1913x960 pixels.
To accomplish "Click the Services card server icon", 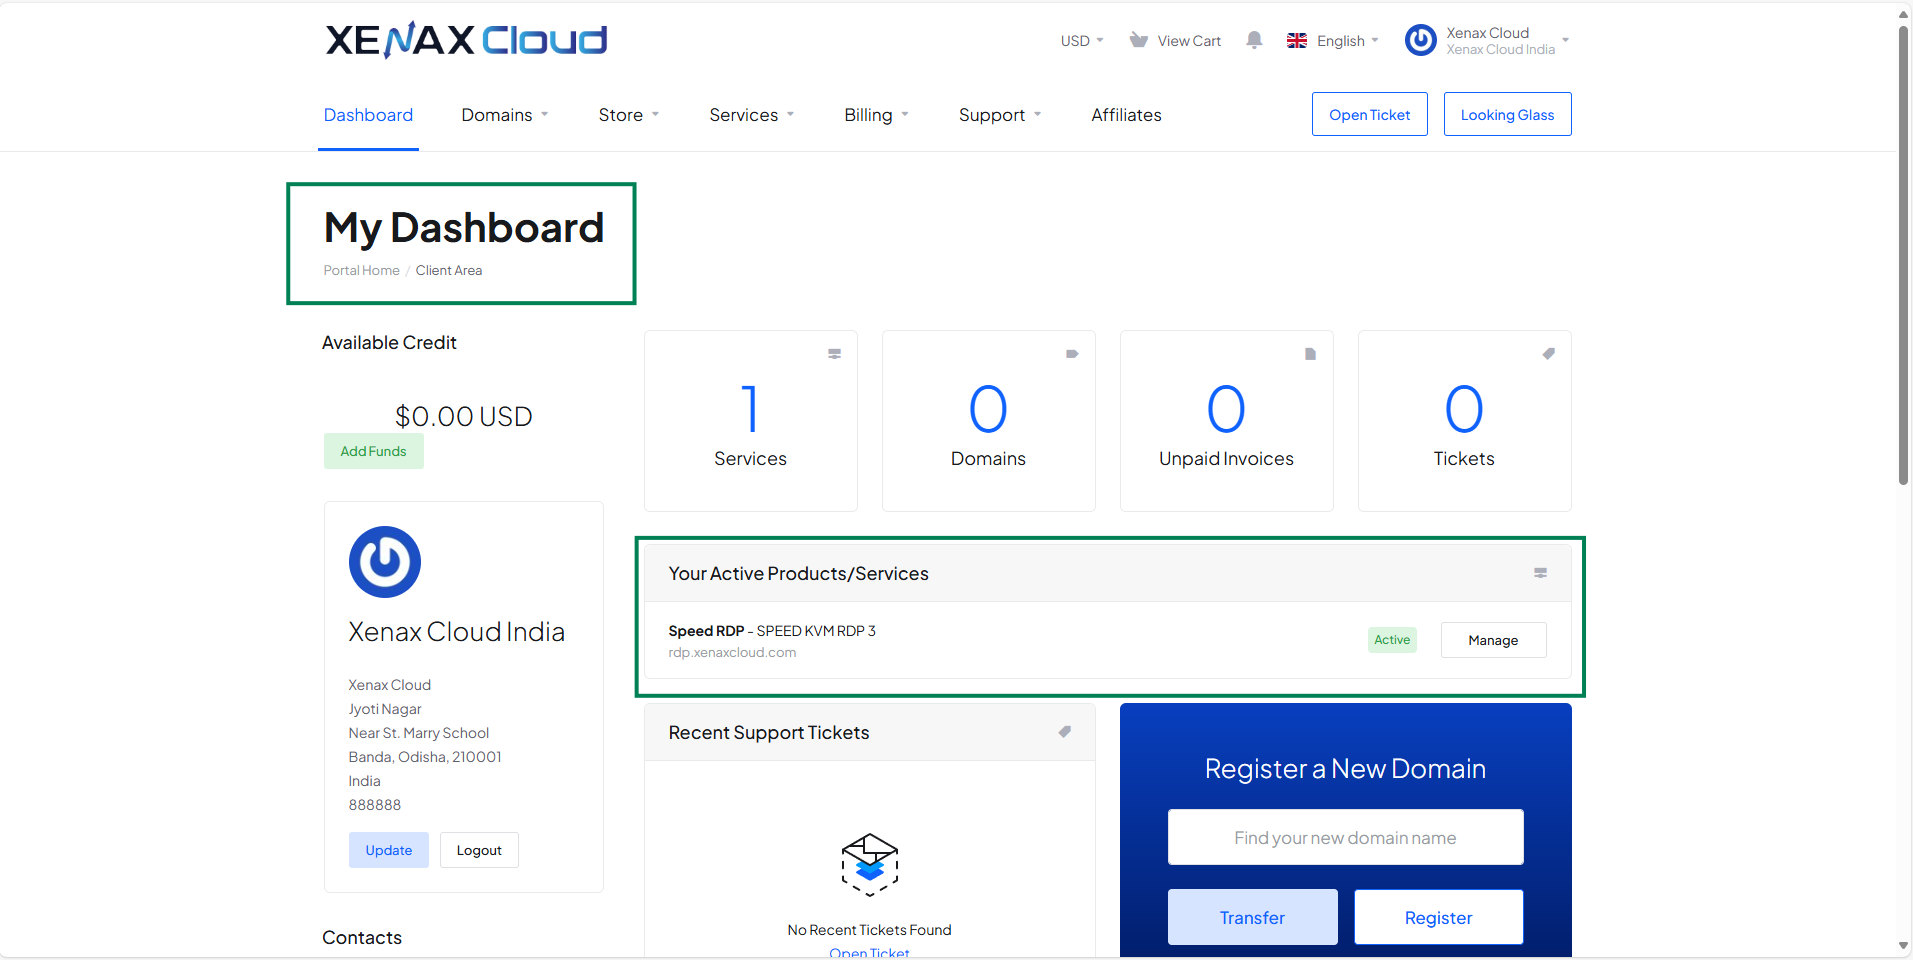I will 834,354.
